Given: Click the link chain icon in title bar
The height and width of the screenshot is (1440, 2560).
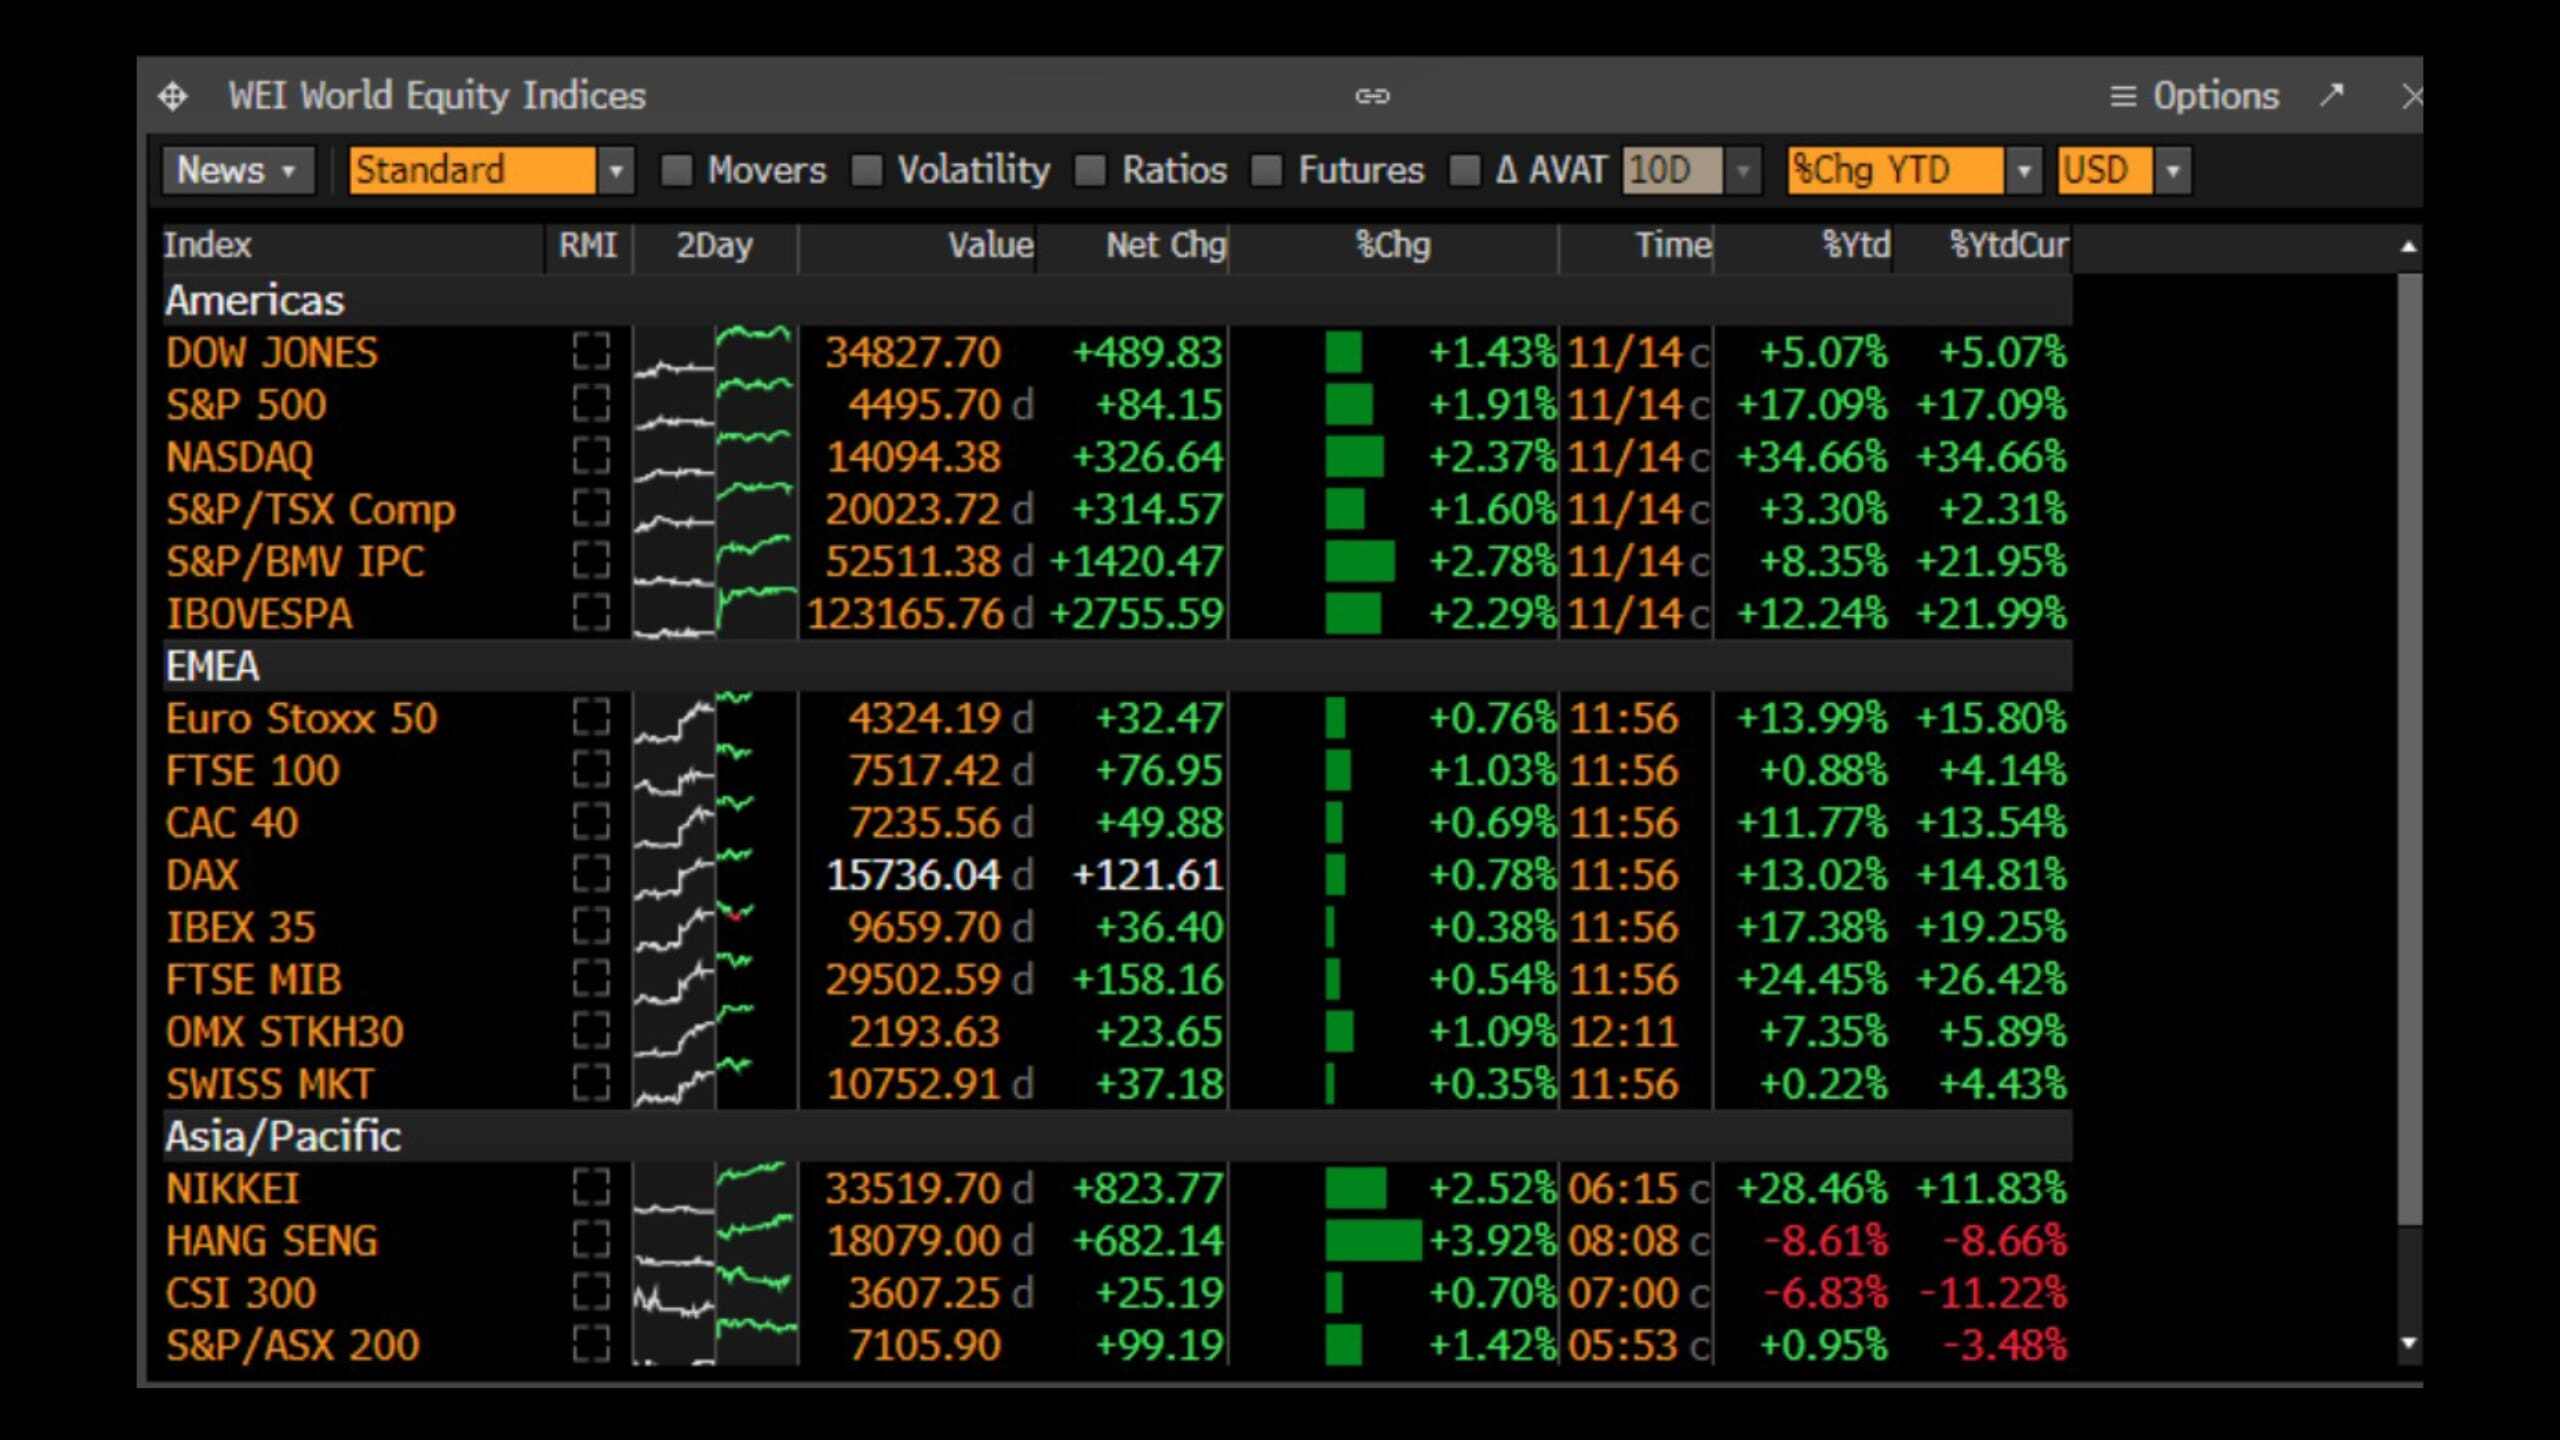Looking at the screenshot, I should [1372, 96].
